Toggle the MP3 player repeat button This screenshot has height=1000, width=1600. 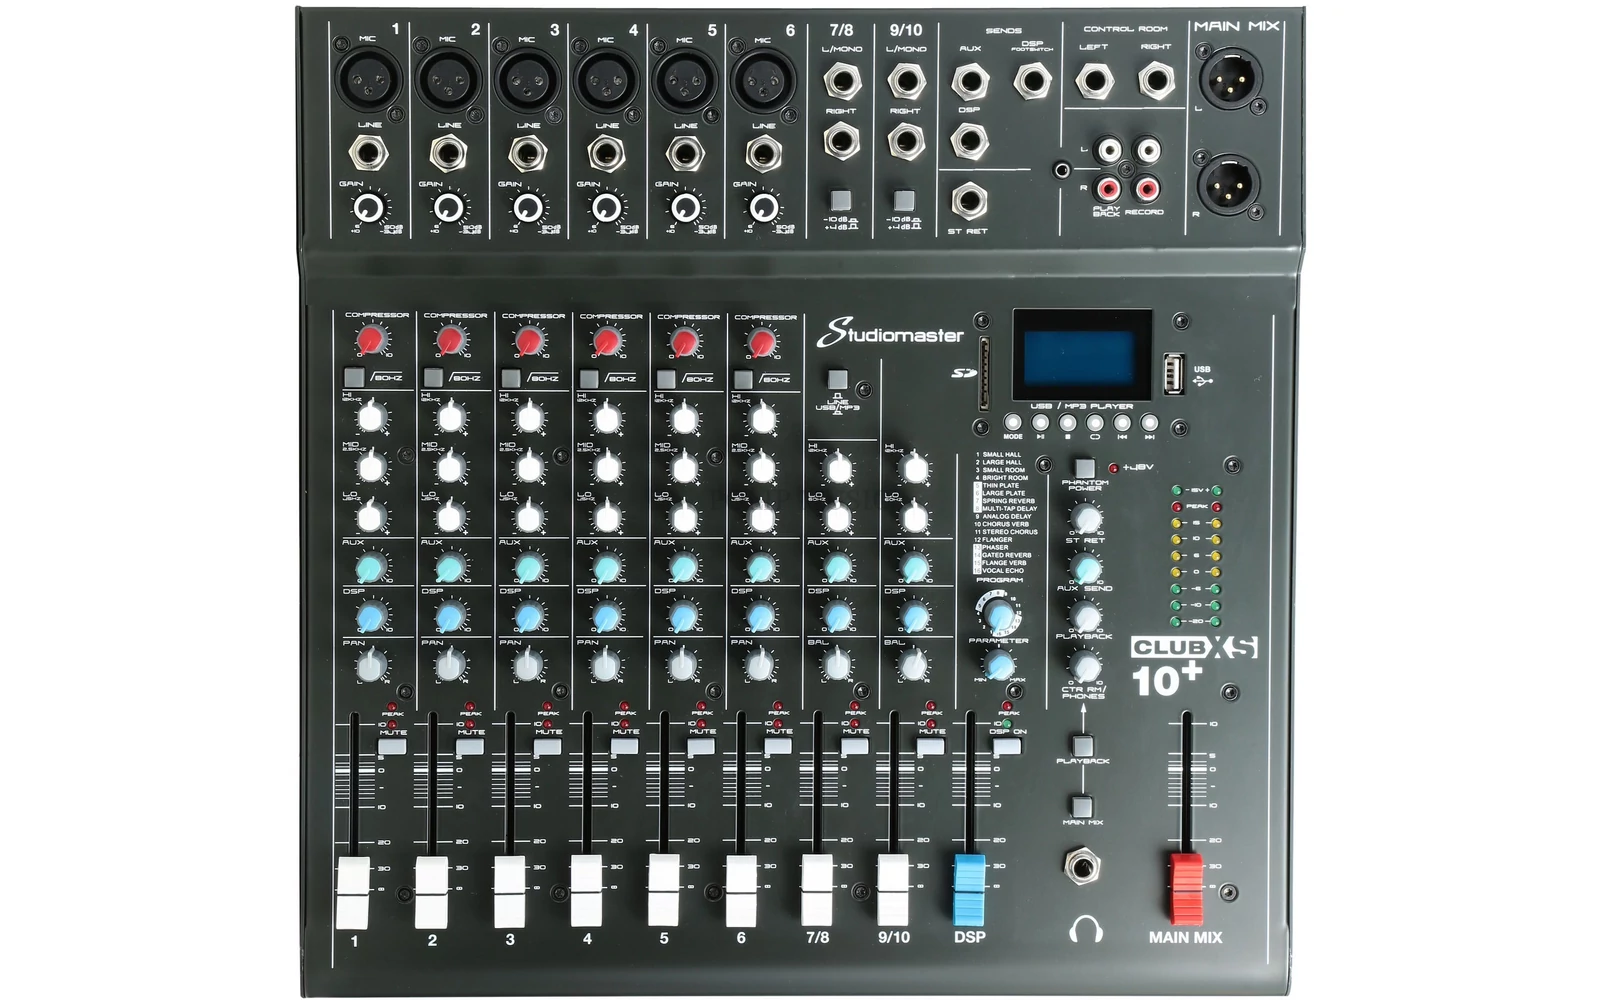coord(1094,423)
